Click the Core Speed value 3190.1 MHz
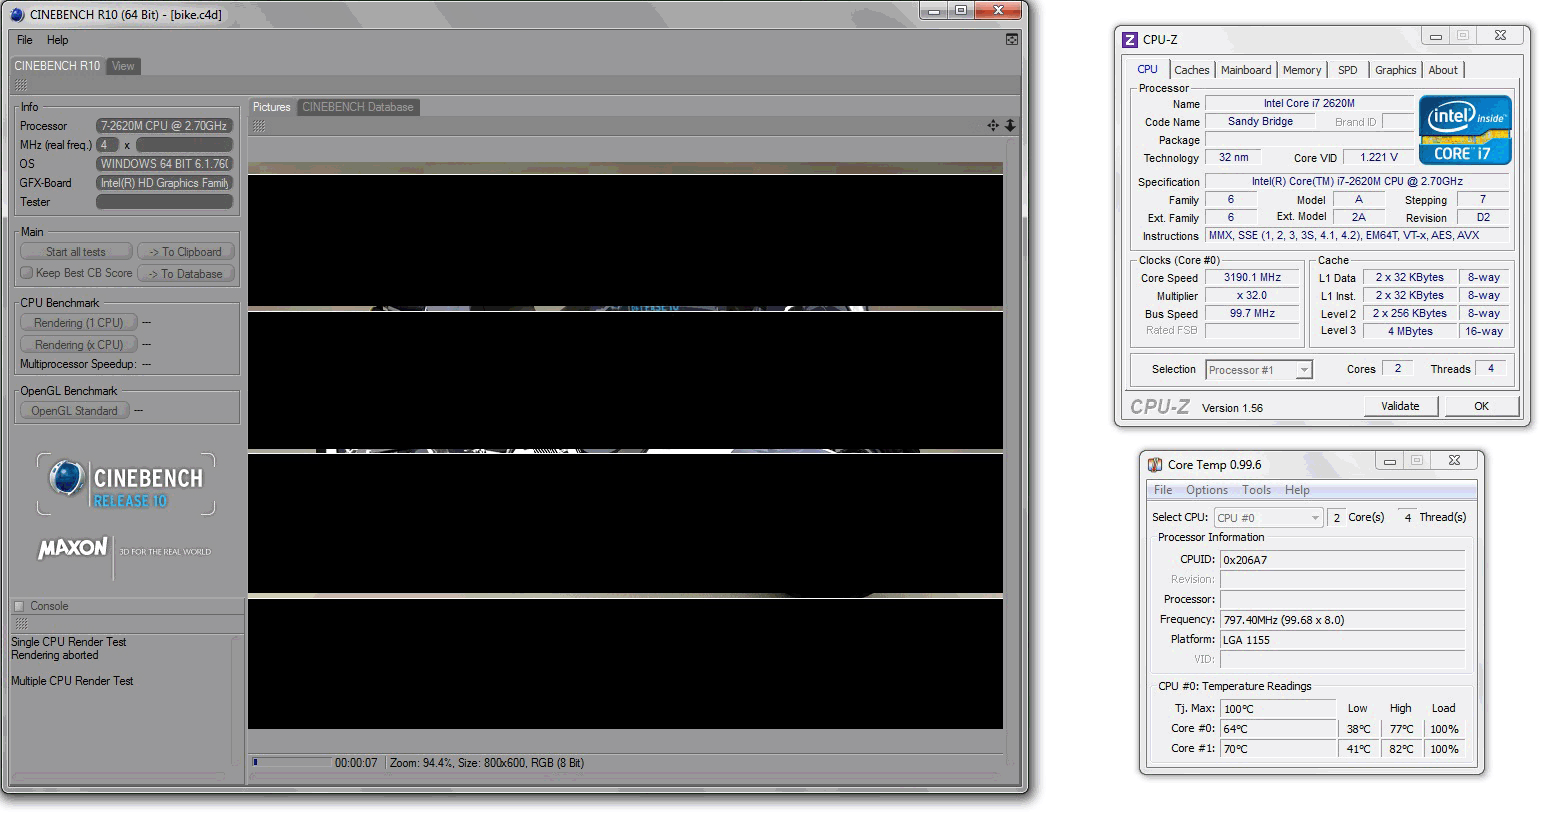Screen dimensions: 1554x827 (x=1252, y=278)
